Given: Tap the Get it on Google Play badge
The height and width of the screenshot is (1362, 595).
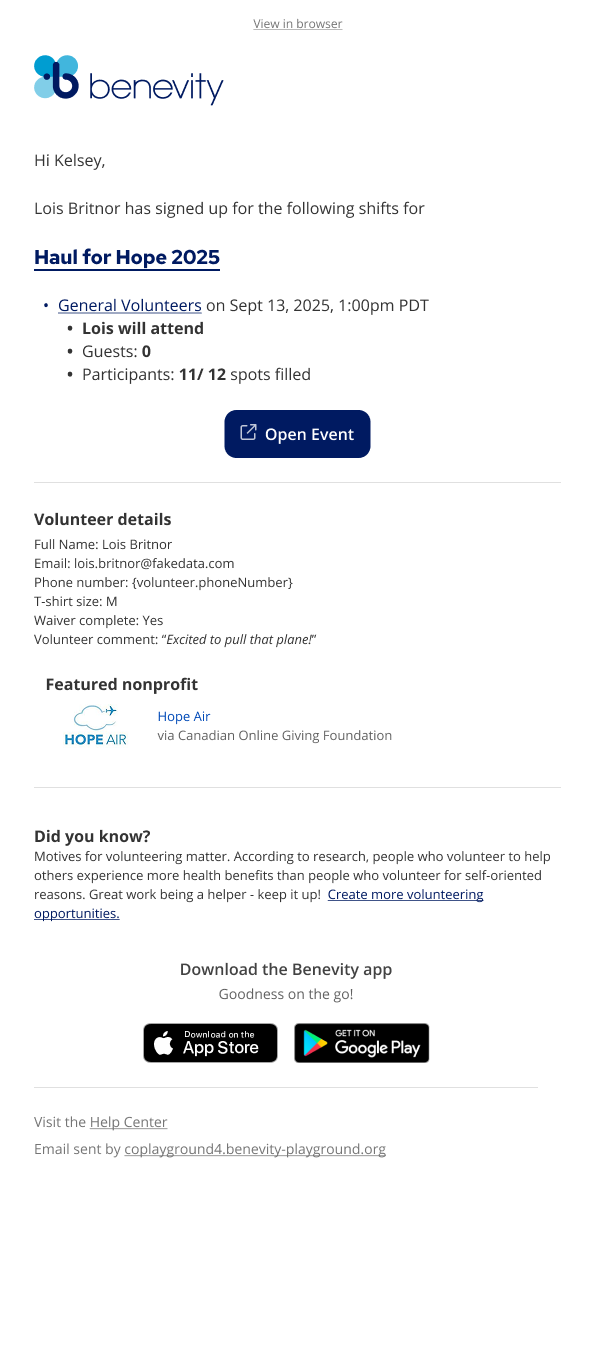Looking at the screenshot, I should pos(362,1043).
